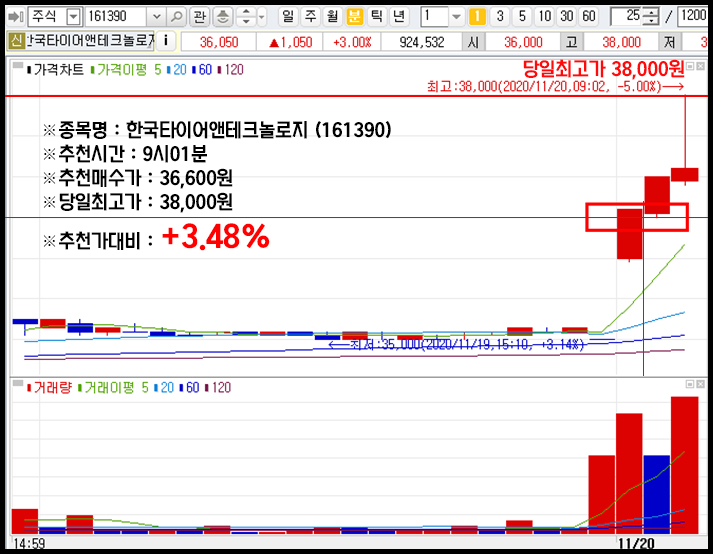
Task: Select the 1-minute interval button
Action: click(477, 17)
